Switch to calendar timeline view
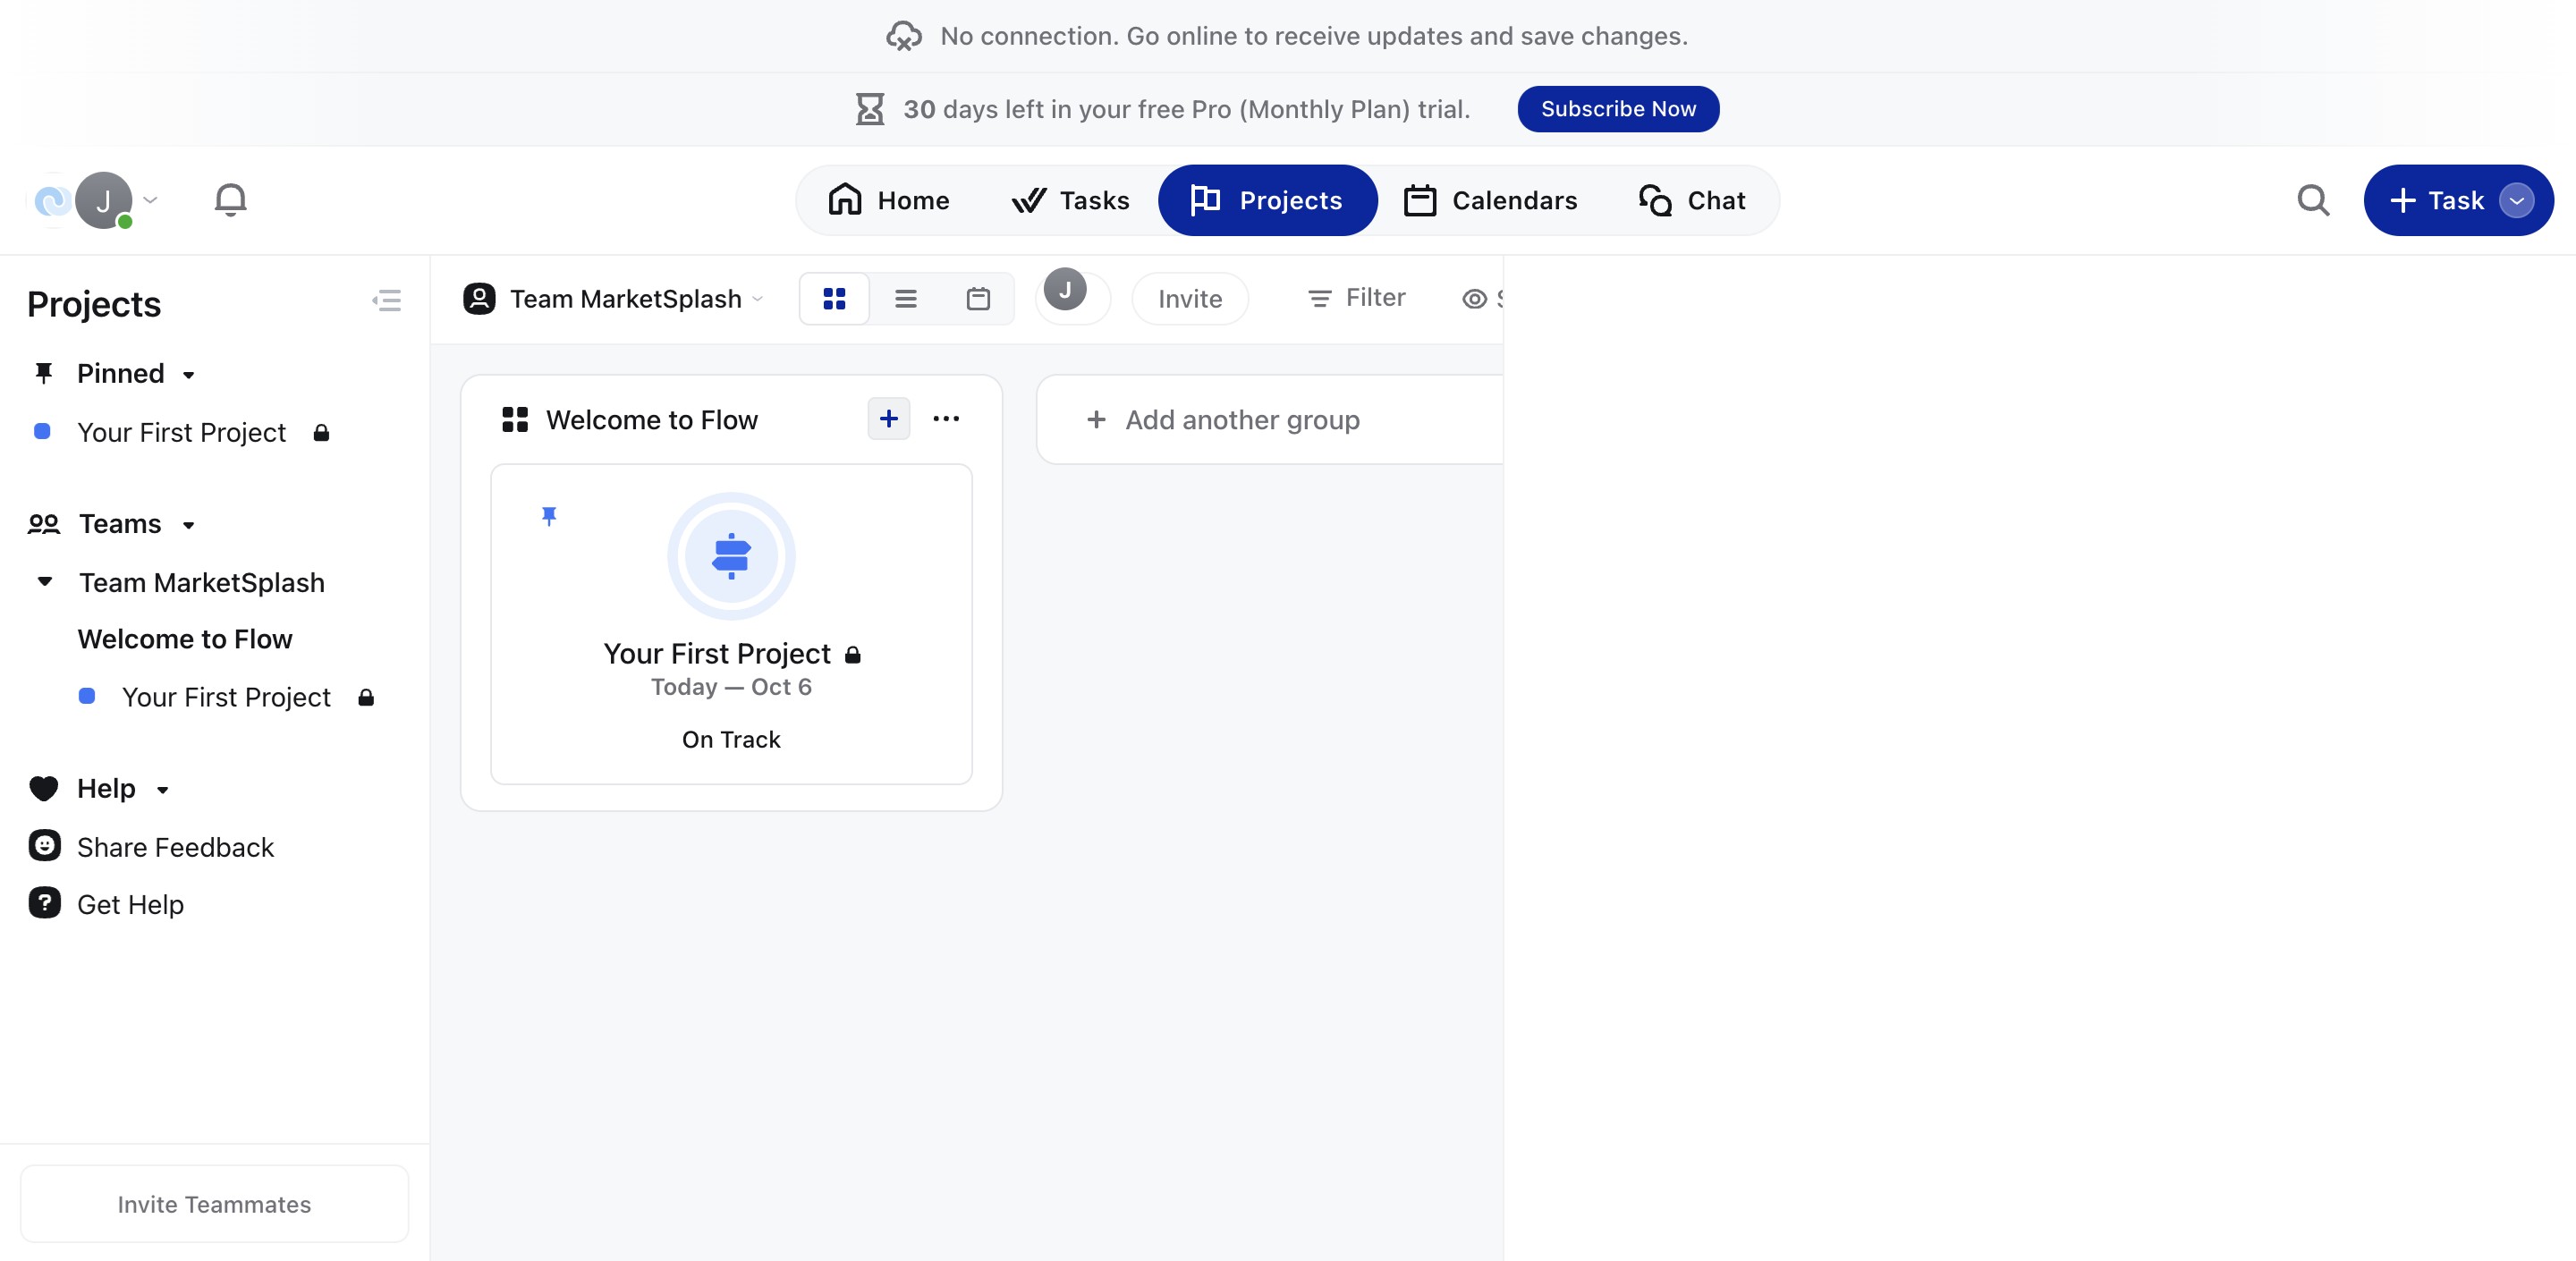This screenshot has width=2576, height=1261. [x=978, y=299]
